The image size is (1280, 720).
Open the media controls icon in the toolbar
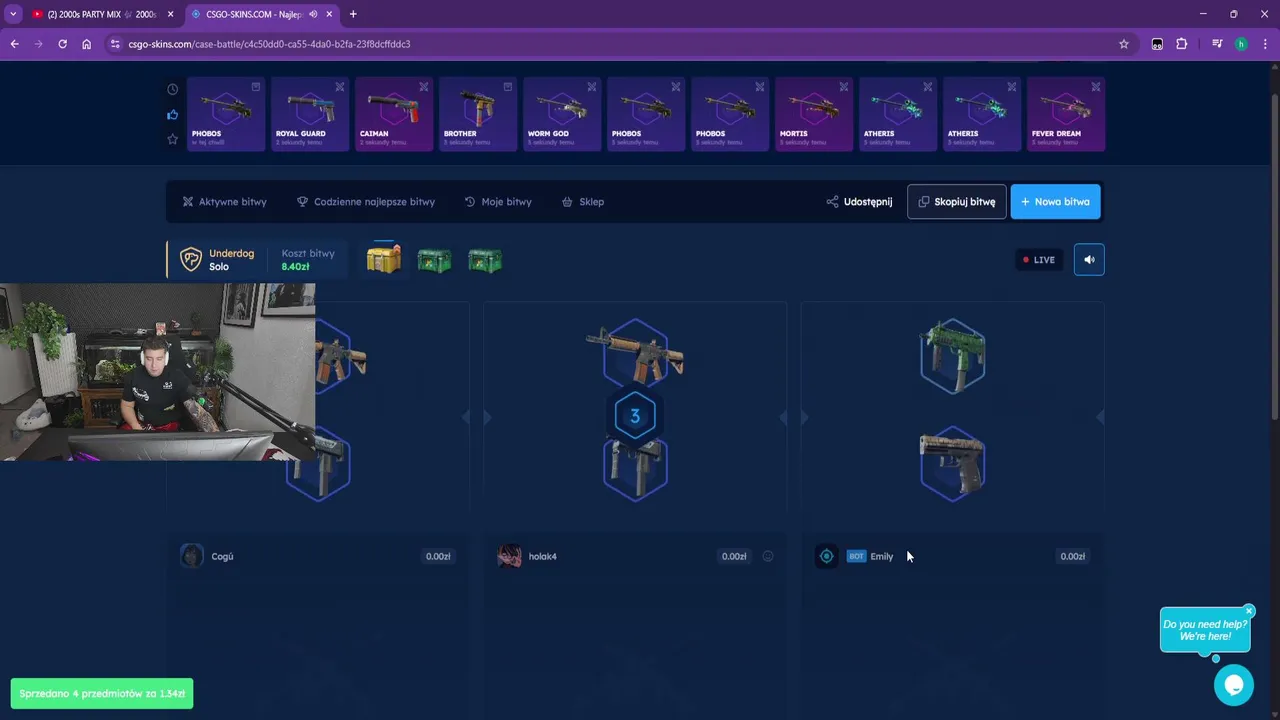pos(1217,44)
